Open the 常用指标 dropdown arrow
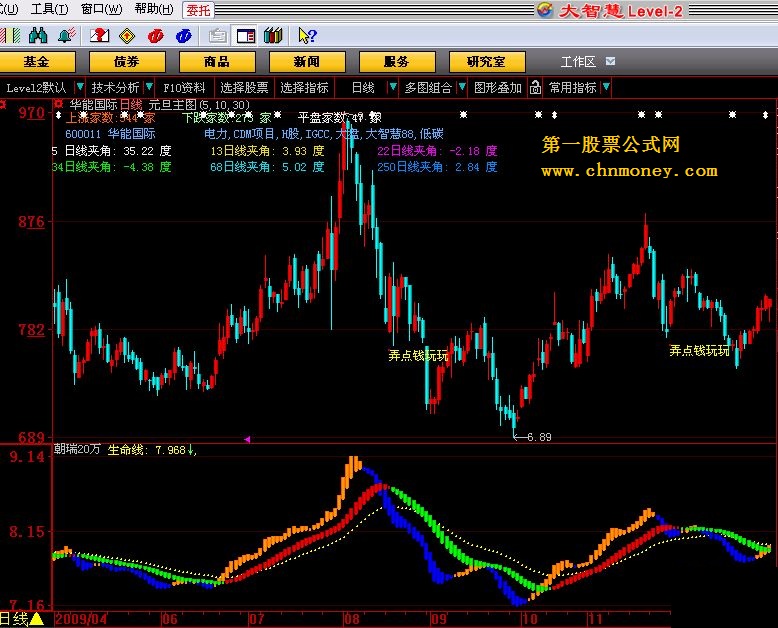The image size is (778, 628). click(x=606, y=87)
